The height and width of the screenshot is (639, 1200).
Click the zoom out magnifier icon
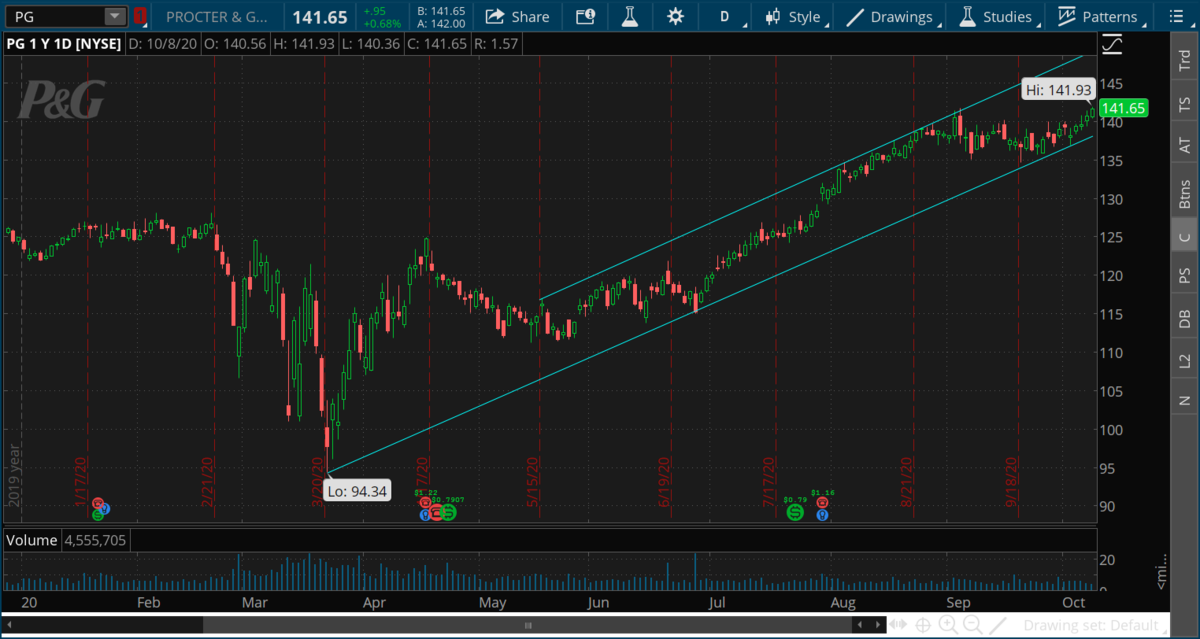(972, 625)
